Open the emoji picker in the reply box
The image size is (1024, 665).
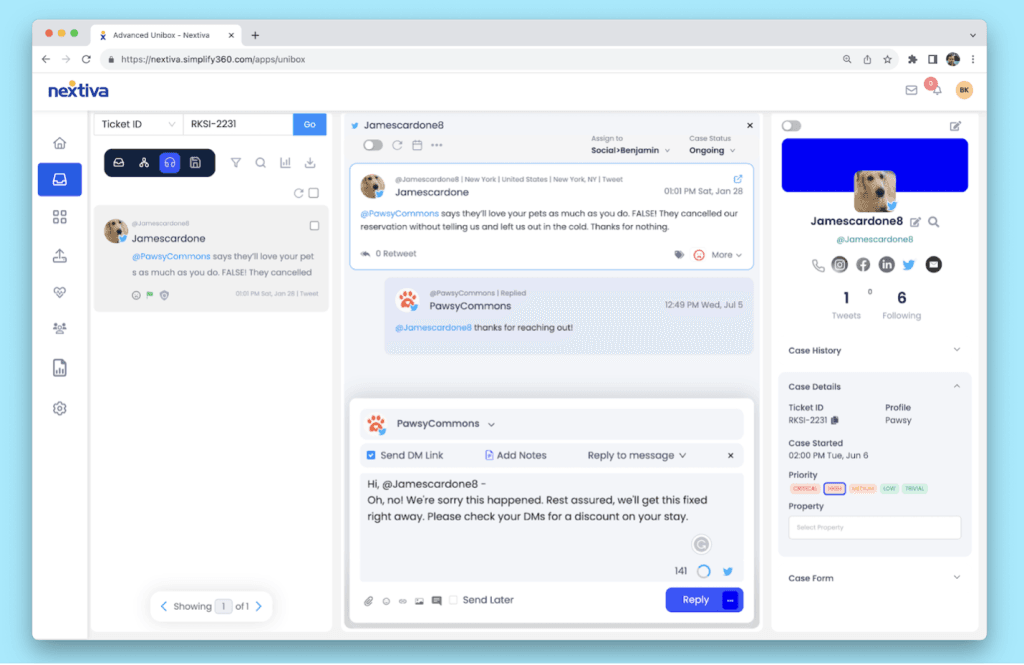pos(386,600)
